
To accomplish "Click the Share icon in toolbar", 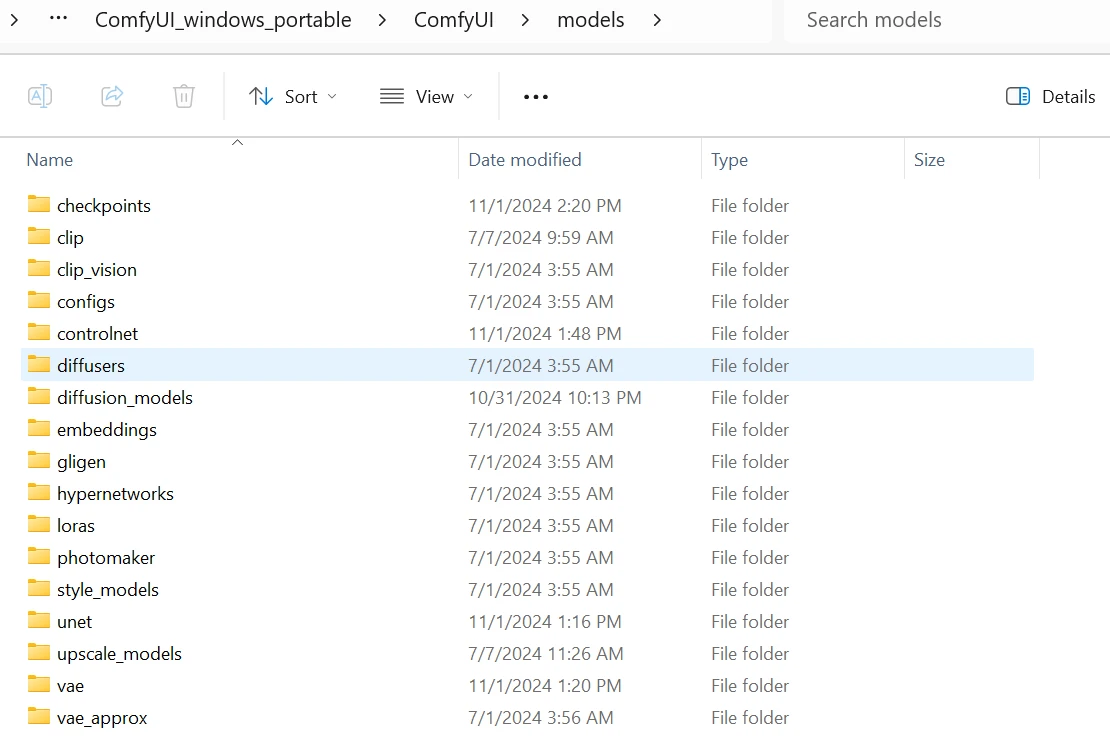I will (112, 96).
